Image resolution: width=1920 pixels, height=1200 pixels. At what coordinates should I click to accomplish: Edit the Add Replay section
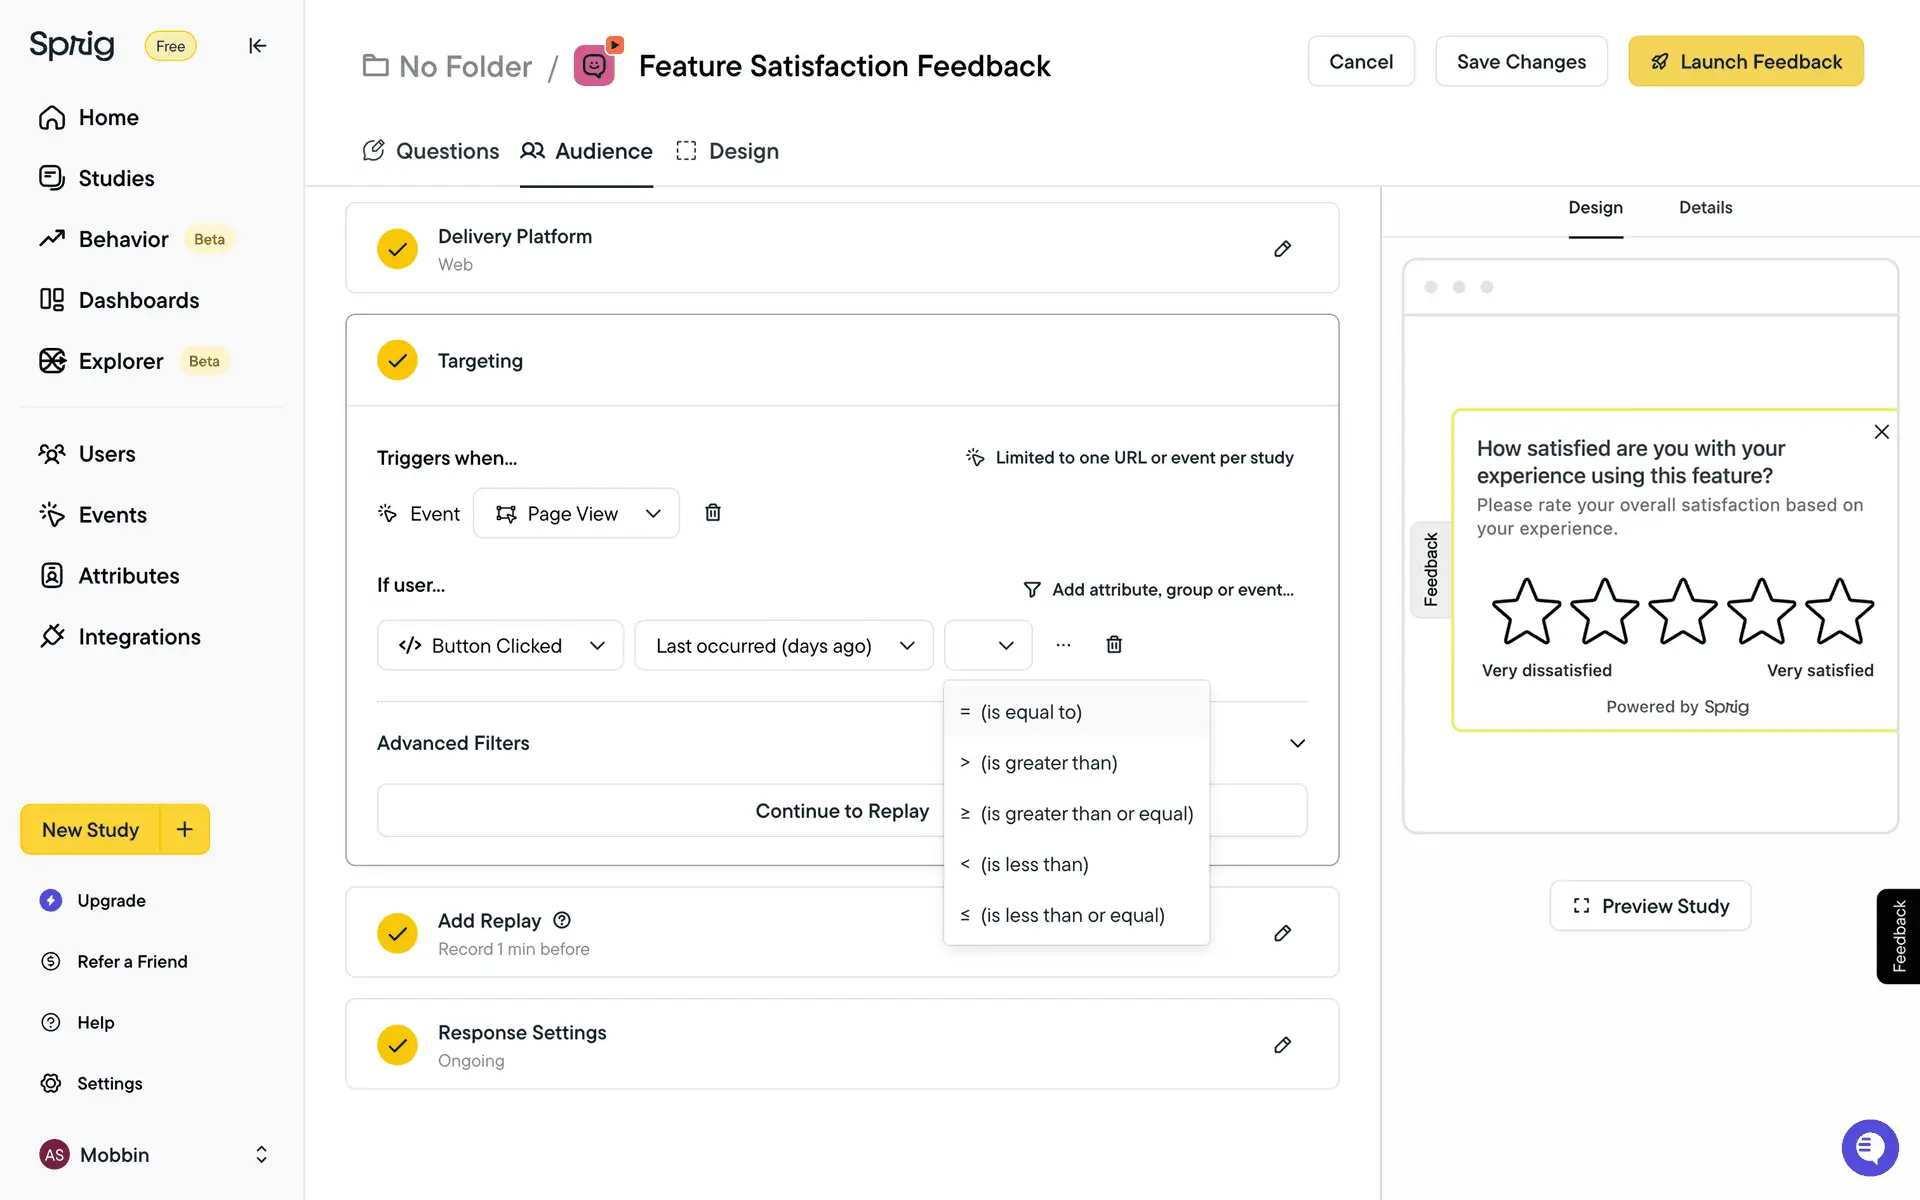[x=1282, y=933]
